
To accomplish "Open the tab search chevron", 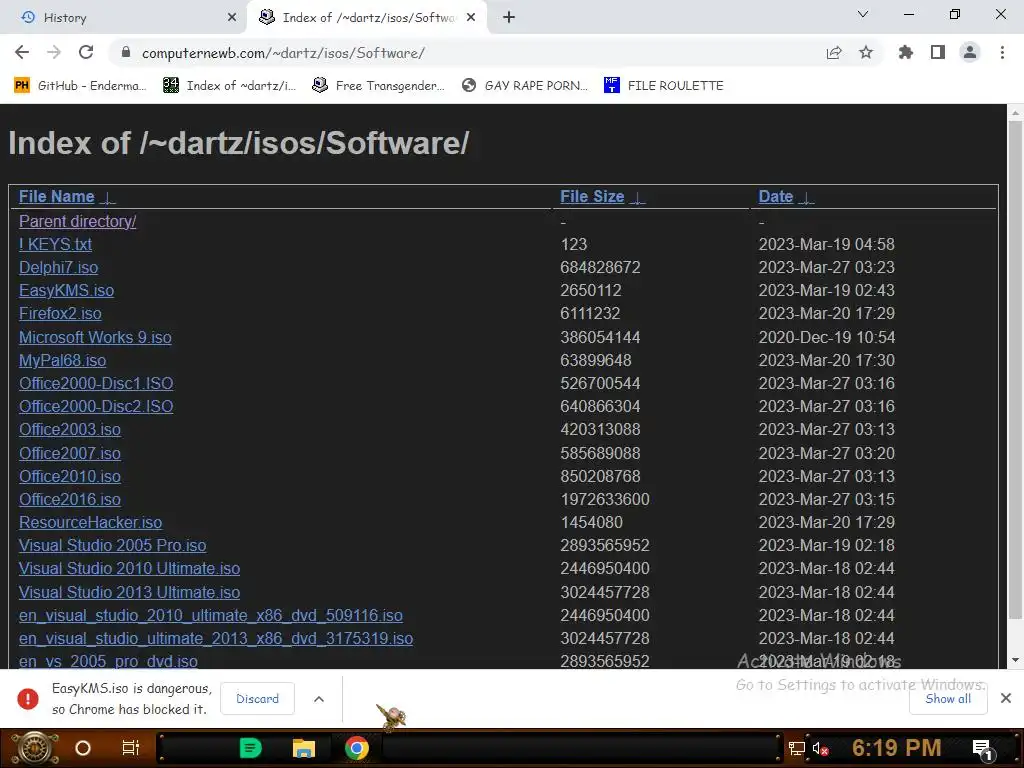I will (863, 14).
